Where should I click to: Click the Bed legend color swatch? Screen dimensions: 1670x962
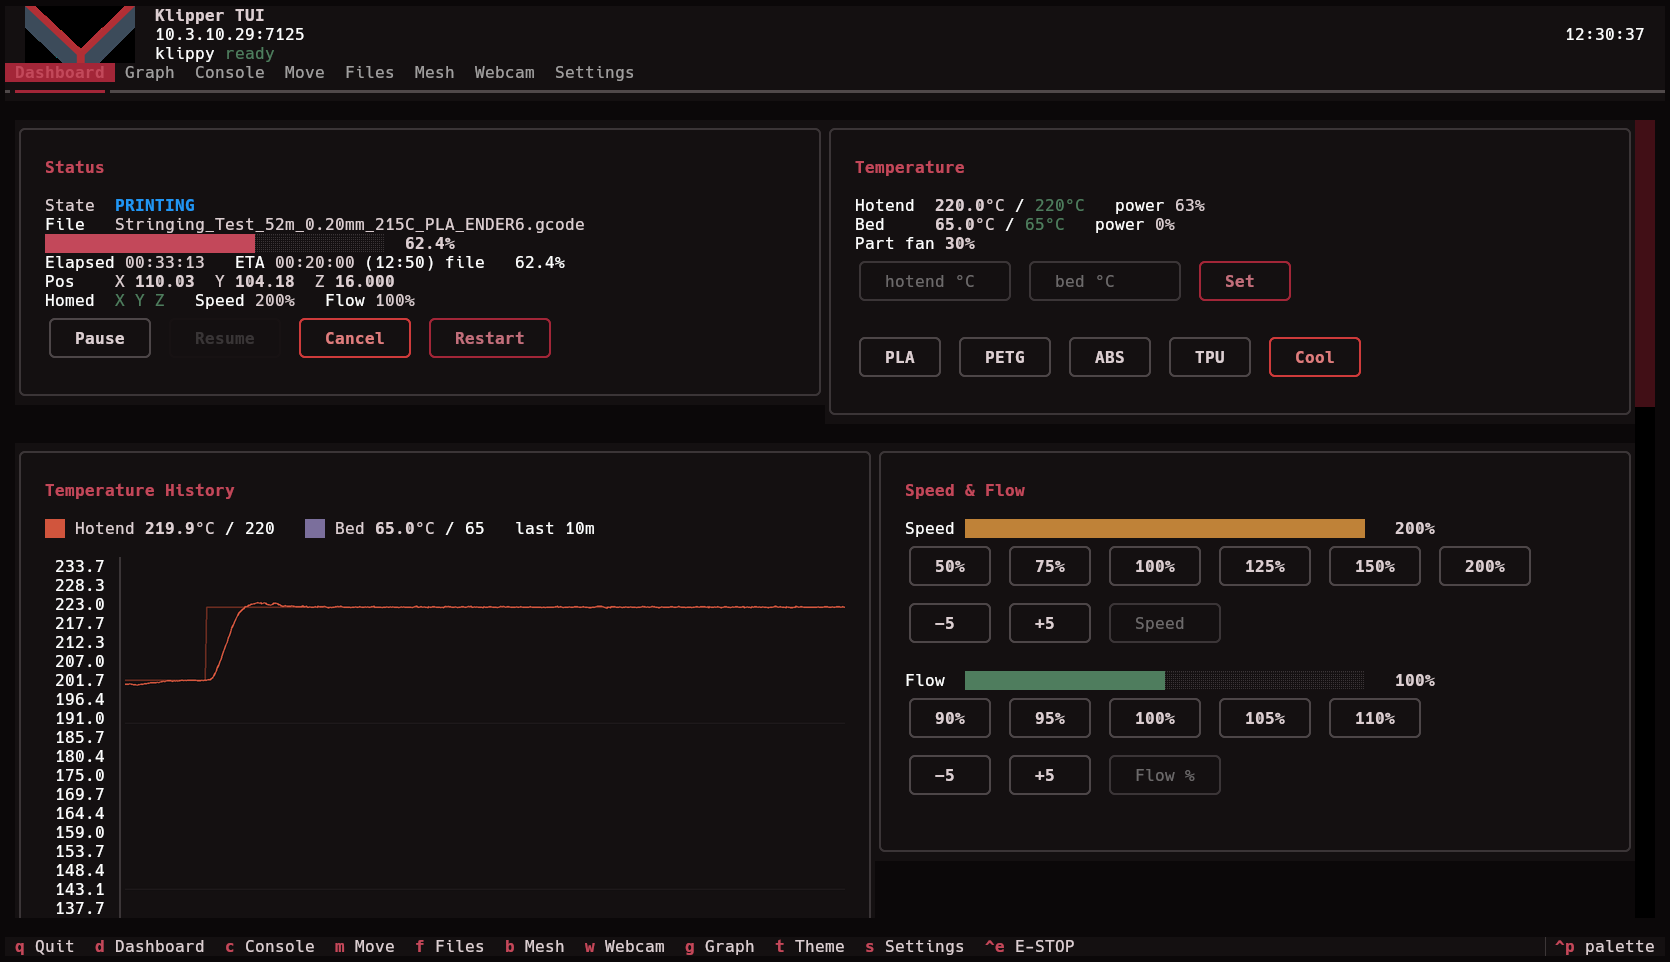click(315, 528)
